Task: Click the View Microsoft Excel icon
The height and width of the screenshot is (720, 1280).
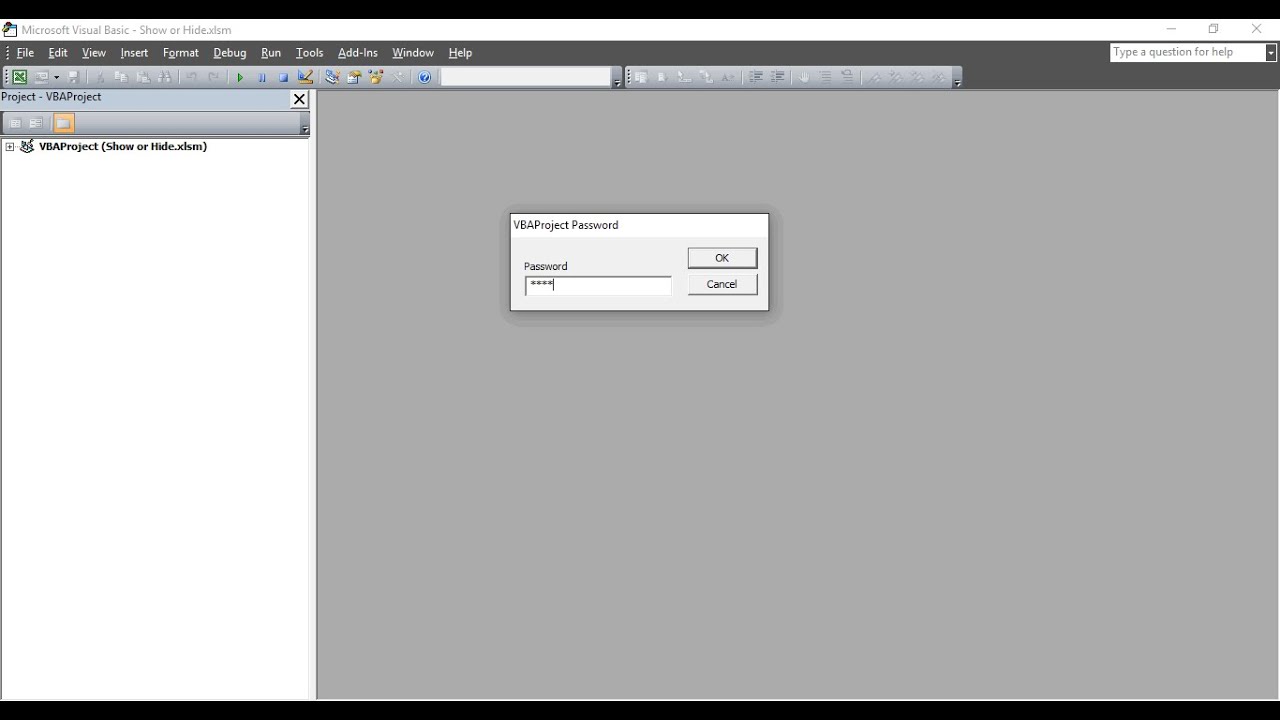Action: click(19, 77)
